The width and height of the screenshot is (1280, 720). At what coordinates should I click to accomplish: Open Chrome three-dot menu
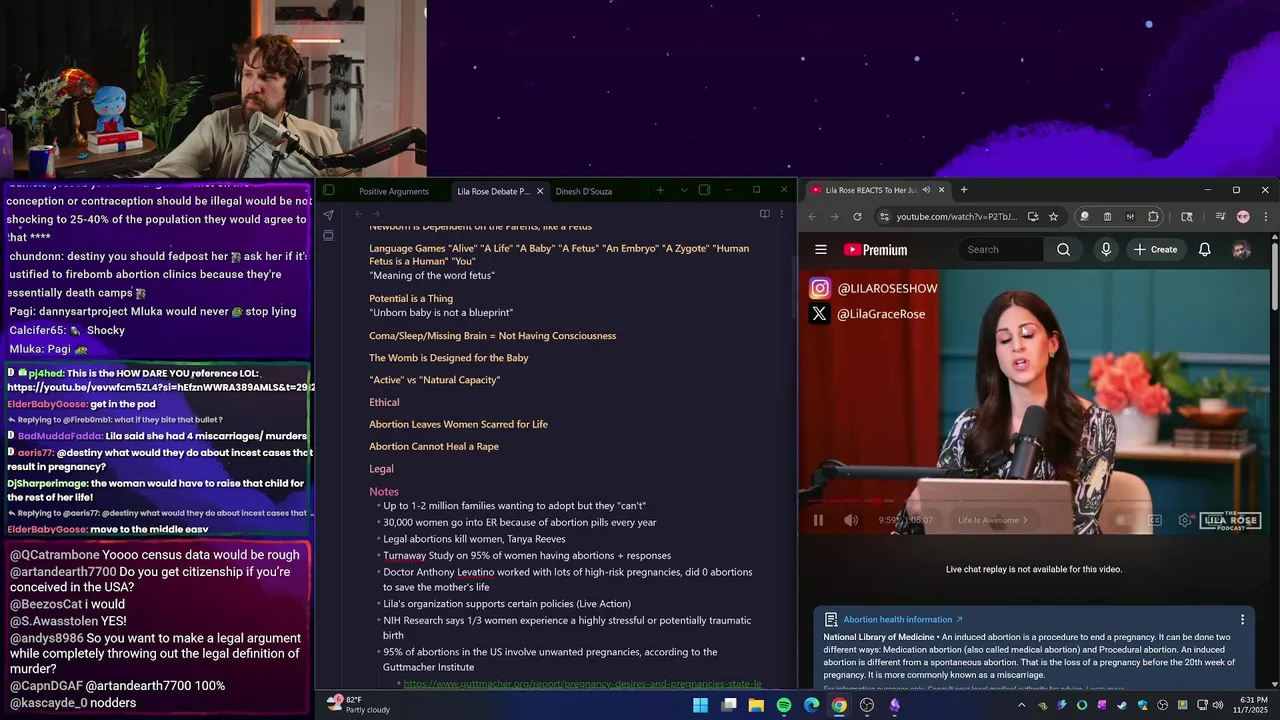click(1265, 216)
